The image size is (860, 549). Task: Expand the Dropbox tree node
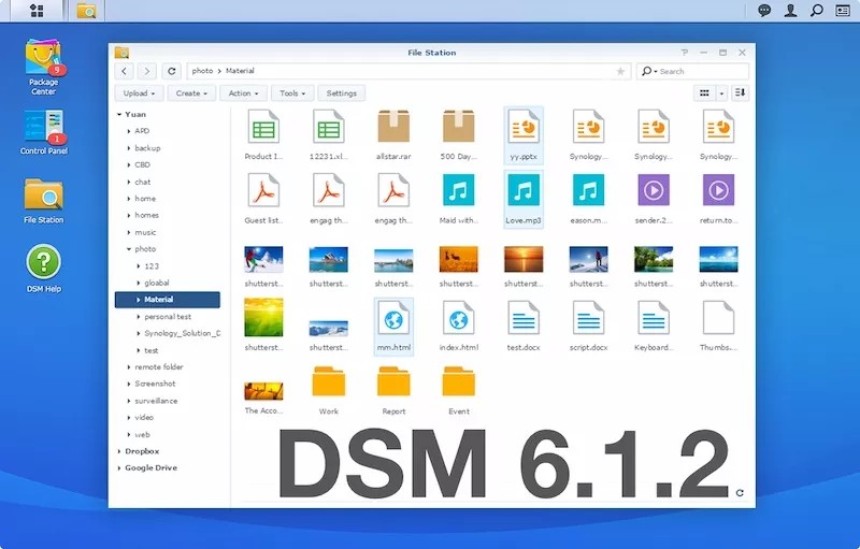click(120, 451)
